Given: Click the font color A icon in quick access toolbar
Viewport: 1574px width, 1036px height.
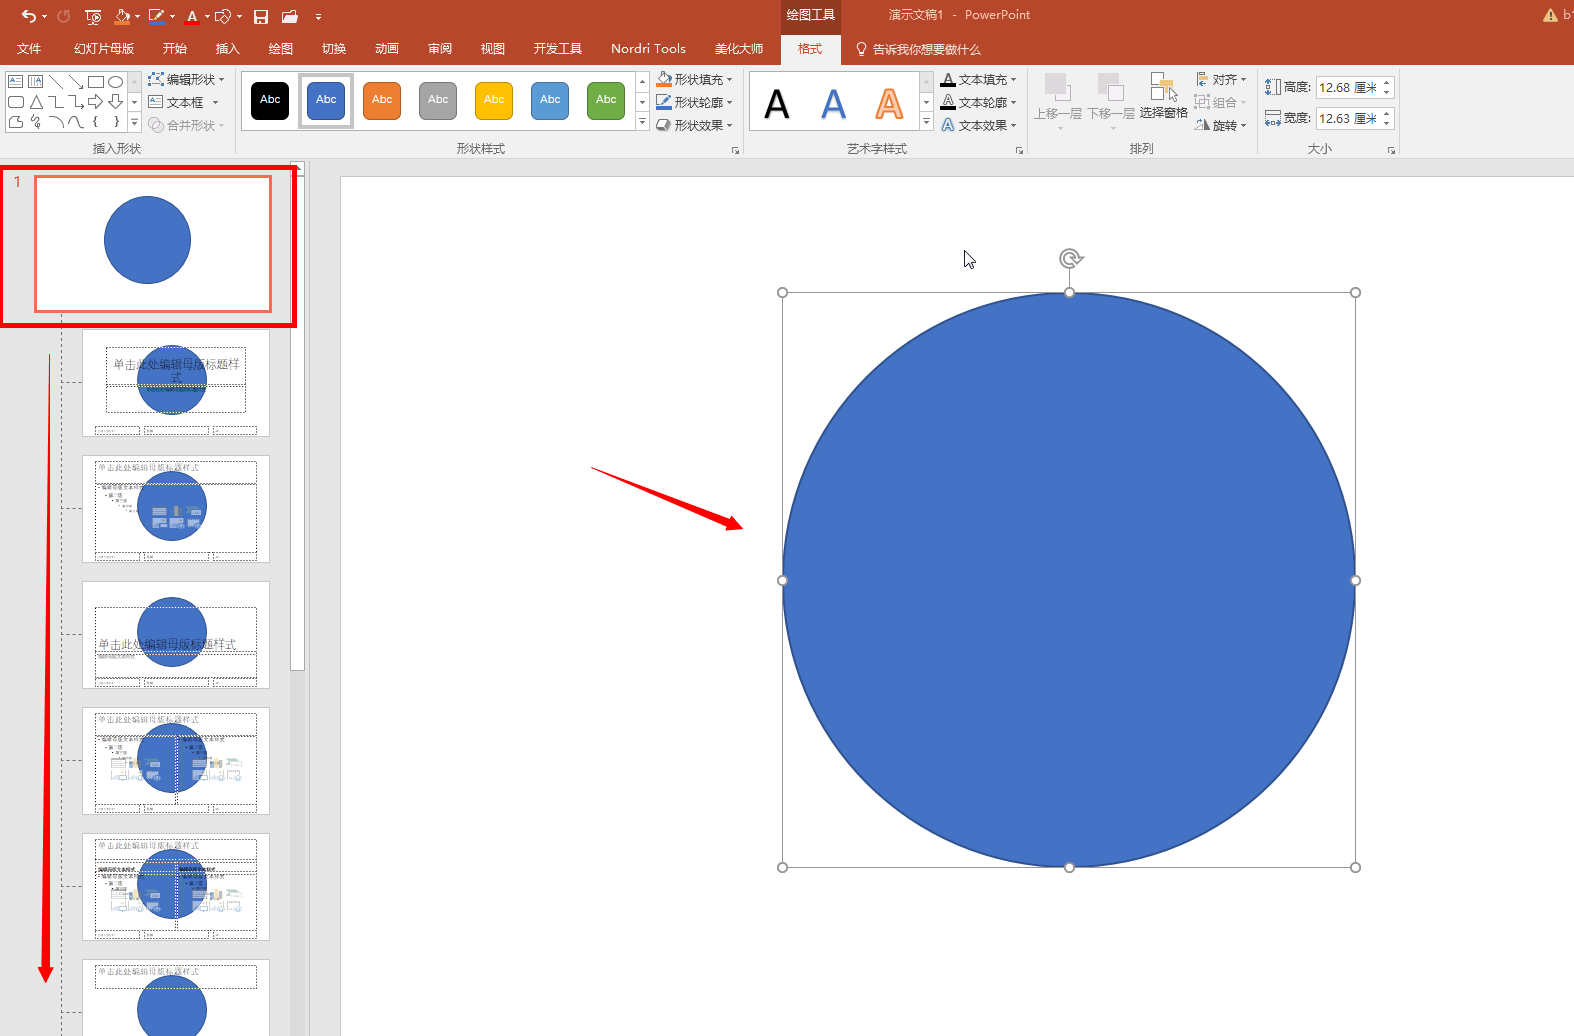Looking at the screenshot, I should [192, 16].
